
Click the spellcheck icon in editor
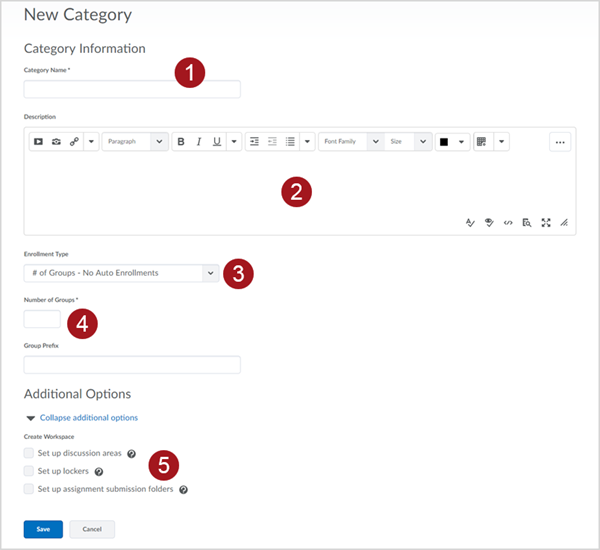470,223
